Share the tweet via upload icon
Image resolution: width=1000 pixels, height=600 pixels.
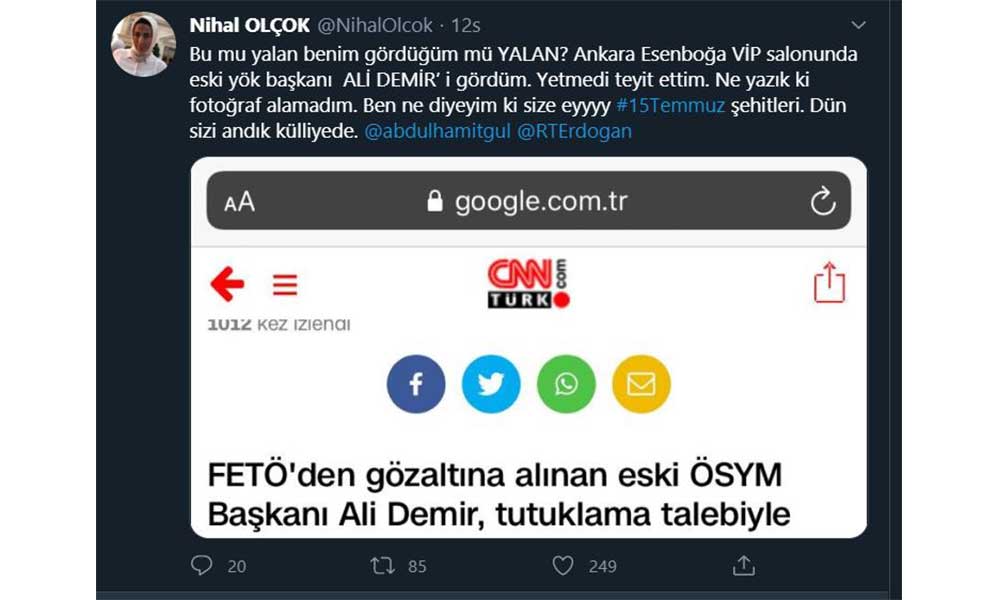coord(744,566)
